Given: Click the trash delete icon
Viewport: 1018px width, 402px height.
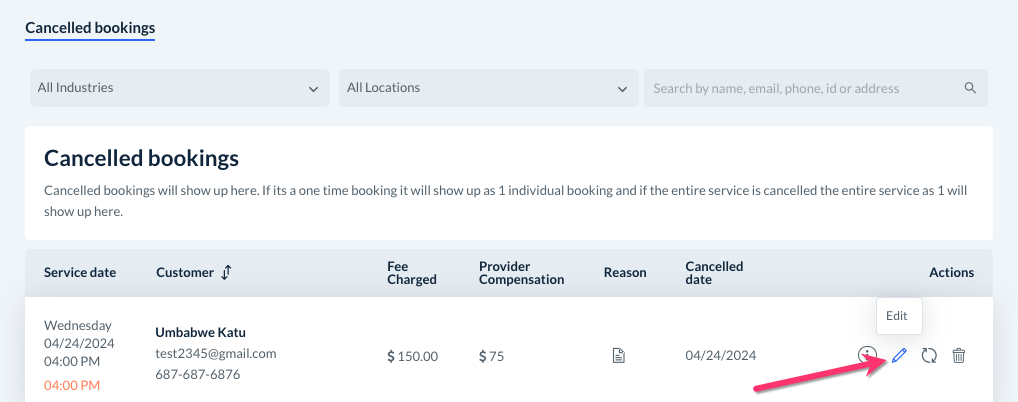Looking at the screenshot, I should click(x=958, y=355).
